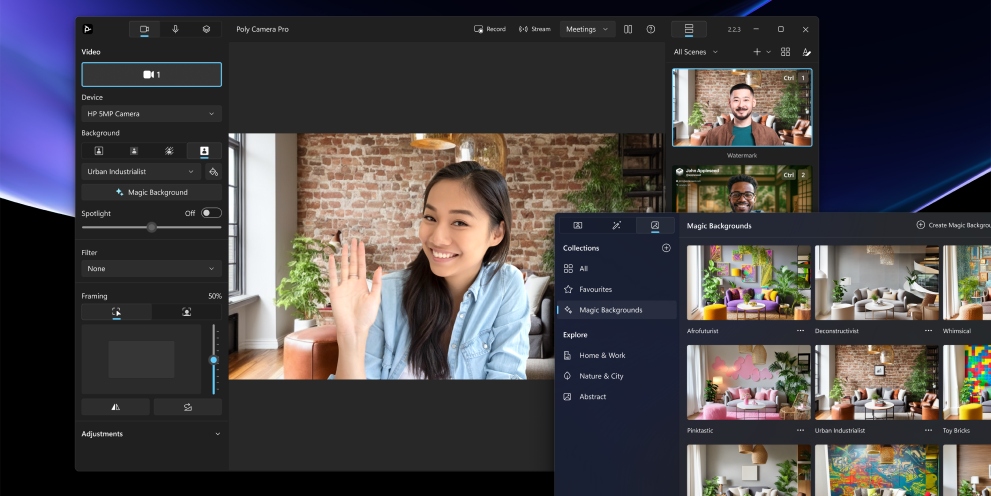This screenshot has height=496, width=991.
Task: Open the more options for Afrofuturist background
Action: coord(800,330)
